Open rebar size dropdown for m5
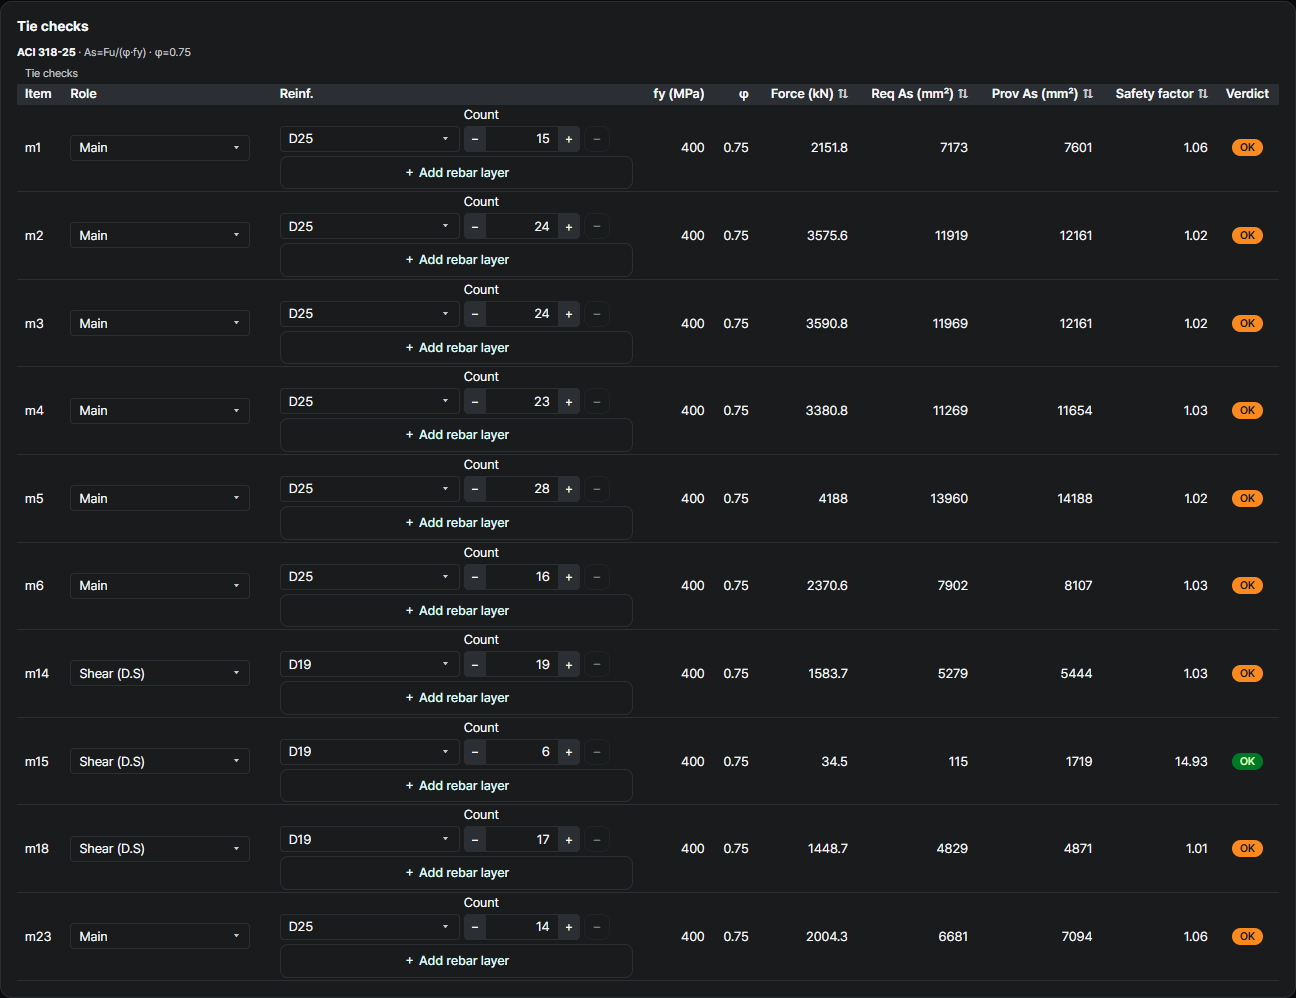This screenshot has width=1296, height=998. click(370, 489)
